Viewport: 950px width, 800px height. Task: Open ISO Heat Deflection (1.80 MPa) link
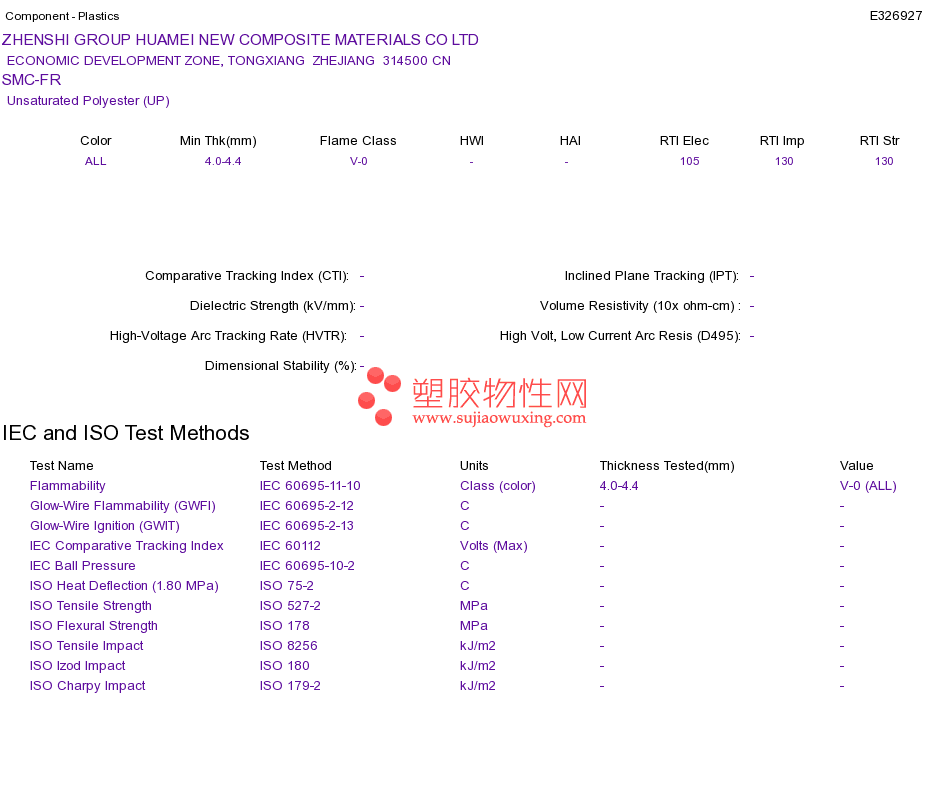[124, 586]
